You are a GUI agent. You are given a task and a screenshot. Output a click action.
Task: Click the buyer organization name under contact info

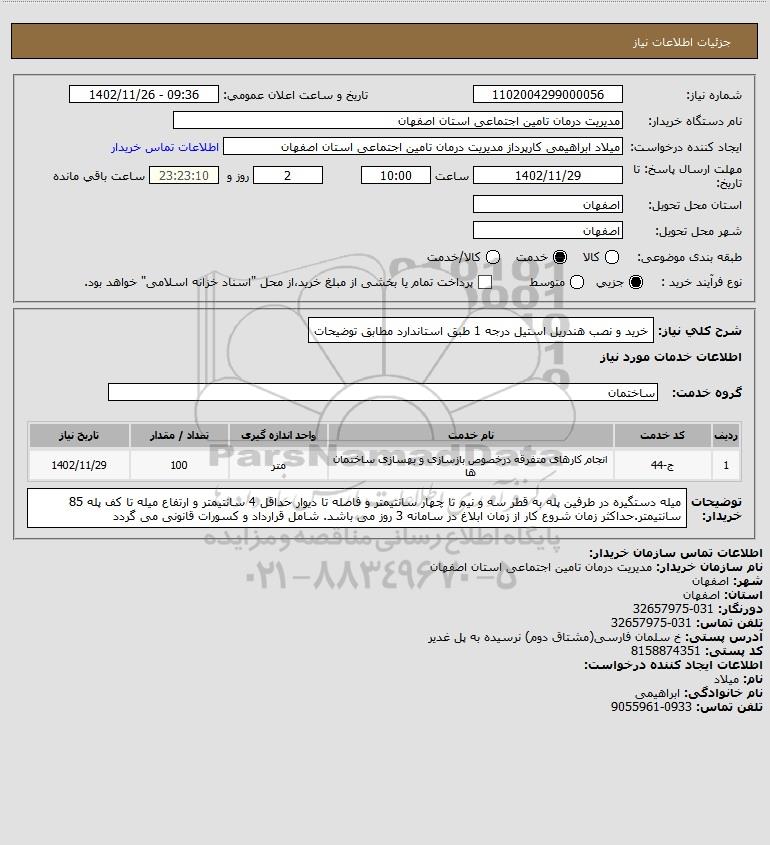[540, 567]
